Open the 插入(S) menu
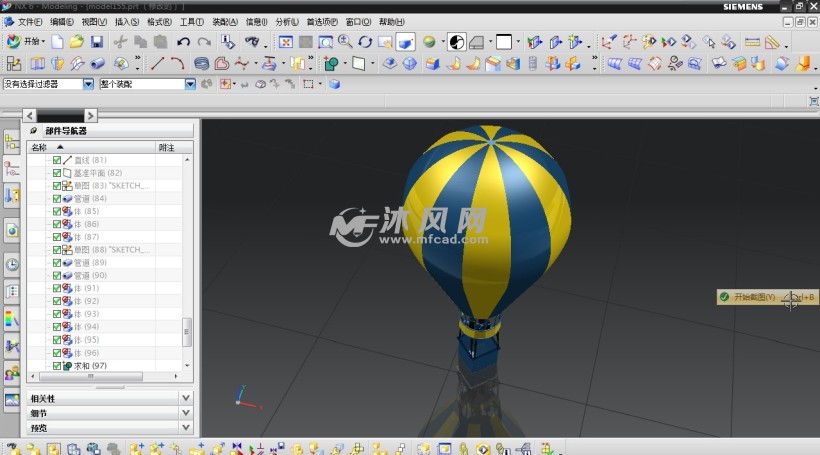The image size is (820, 455). (x=127, y=21)
